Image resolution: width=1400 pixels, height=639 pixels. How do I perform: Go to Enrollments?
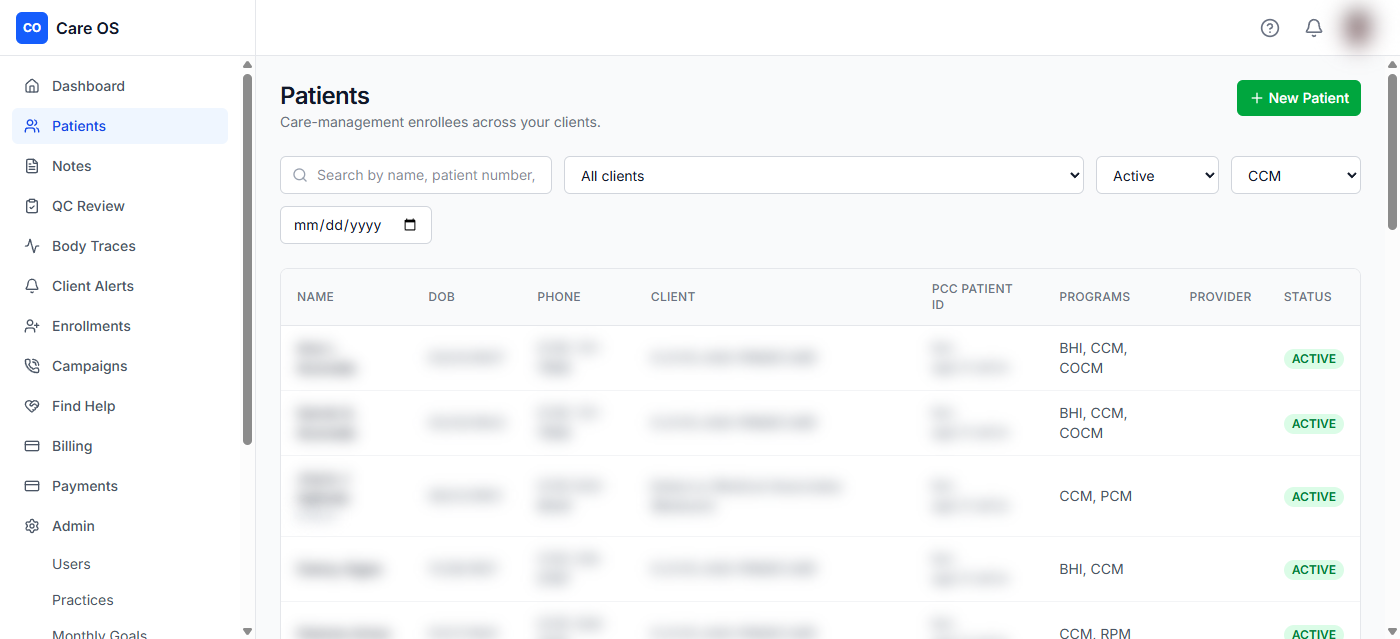coord(120,326)
